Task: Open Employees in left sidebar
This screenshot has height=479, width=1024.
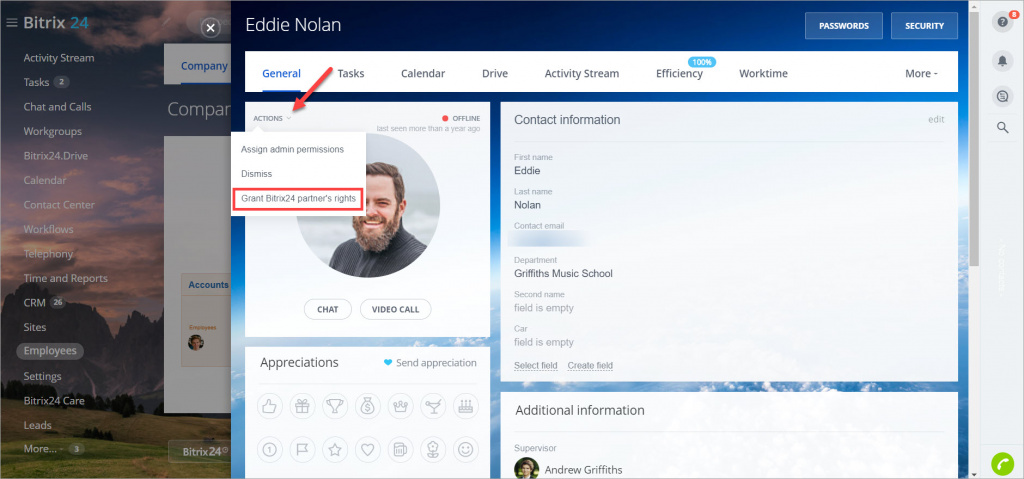Action: point(50,351)
